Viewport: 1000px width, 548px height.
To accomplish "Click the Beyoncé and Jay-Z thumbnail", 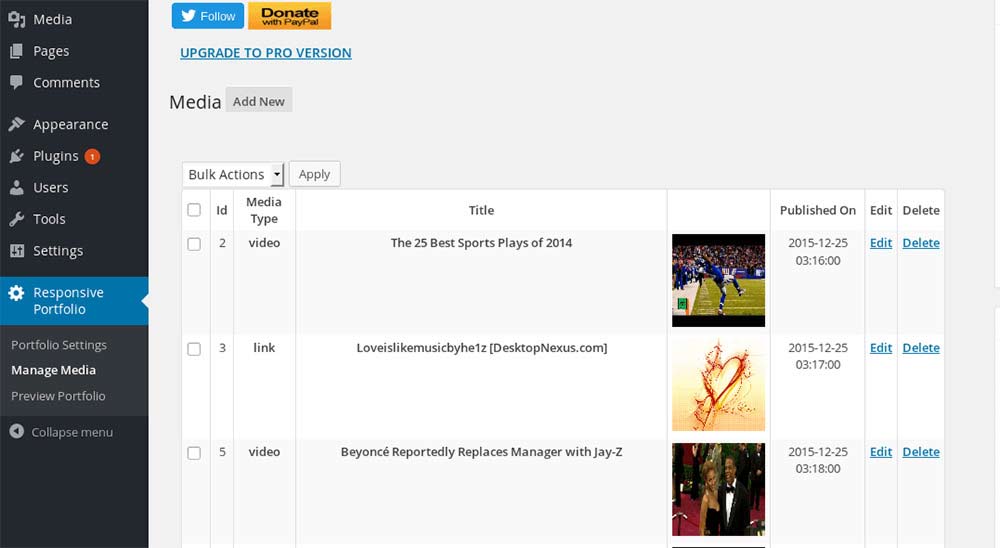I will [x=718, y=489].
